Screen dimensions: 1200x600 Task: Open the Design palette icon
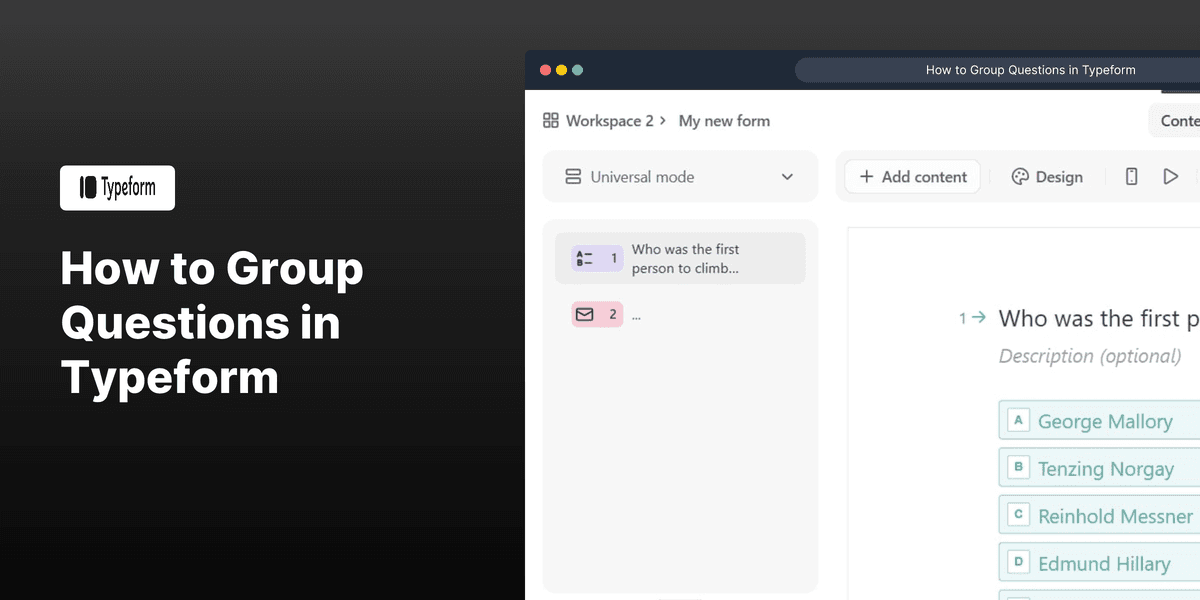pos(1019,176)
